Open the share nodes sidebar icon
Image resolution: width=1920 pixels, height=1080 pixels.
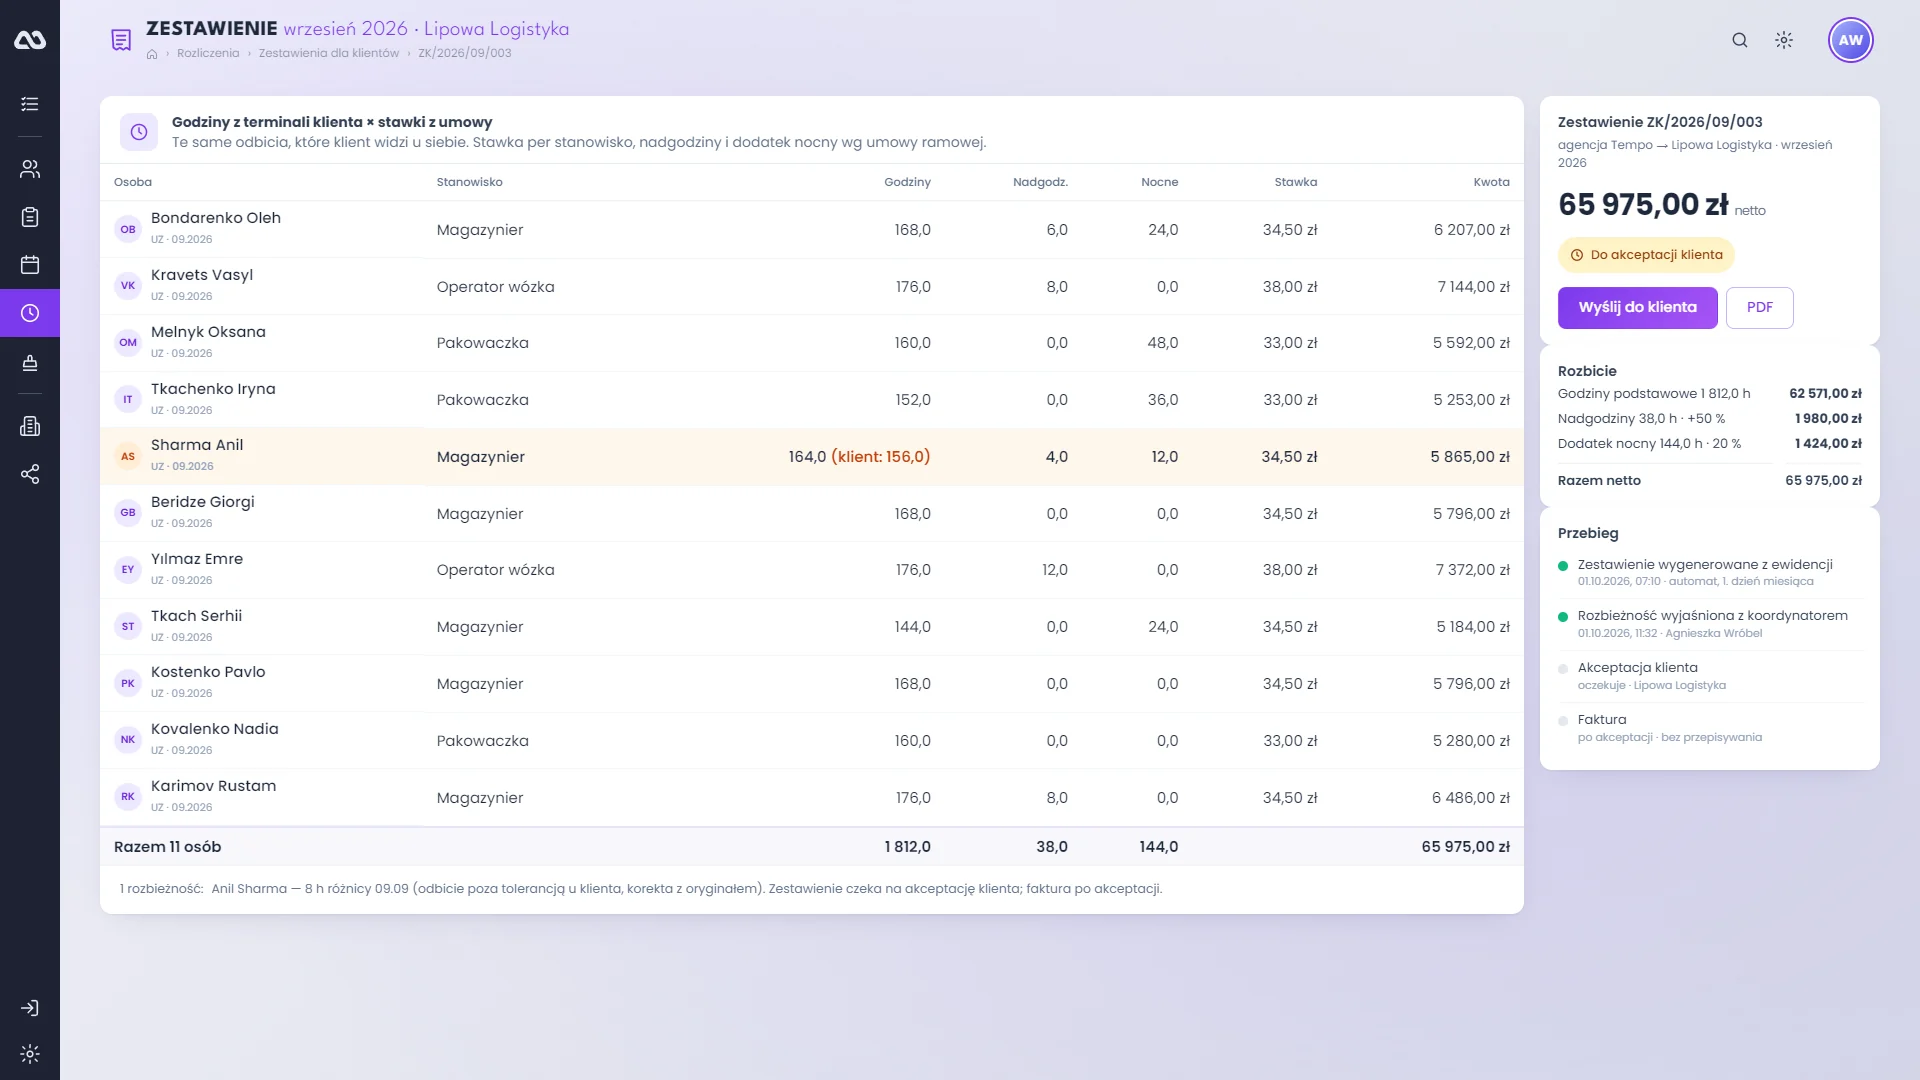[30, 474]
